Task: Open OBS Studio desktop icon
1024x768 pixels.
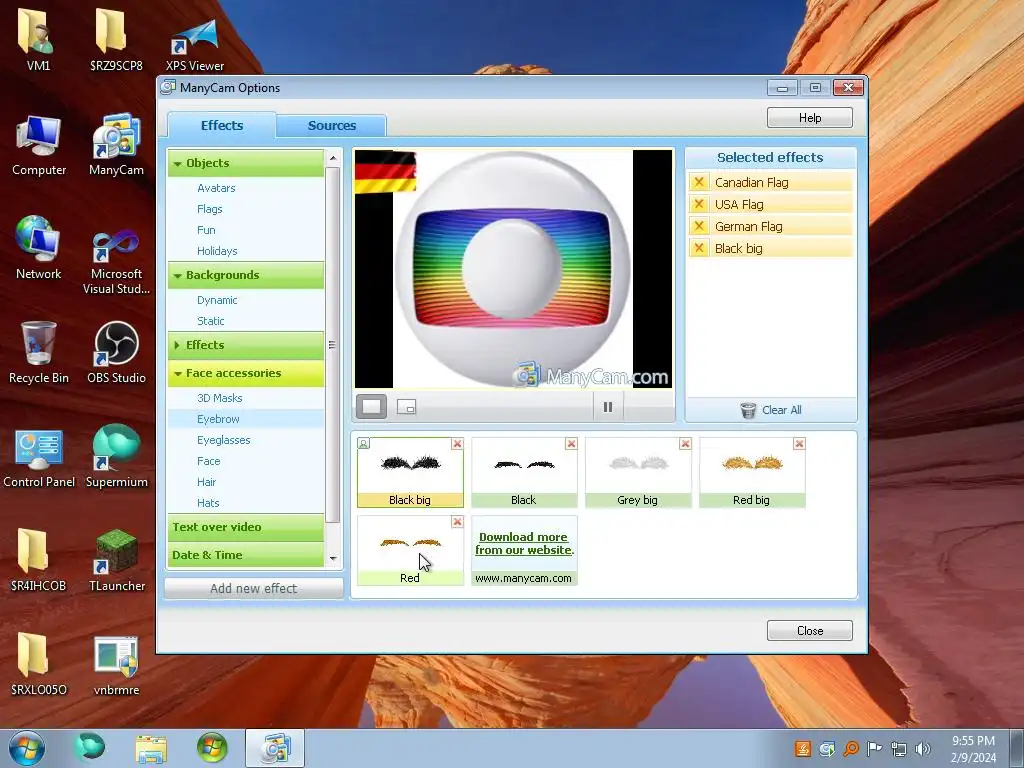Action: pos(116,353)
